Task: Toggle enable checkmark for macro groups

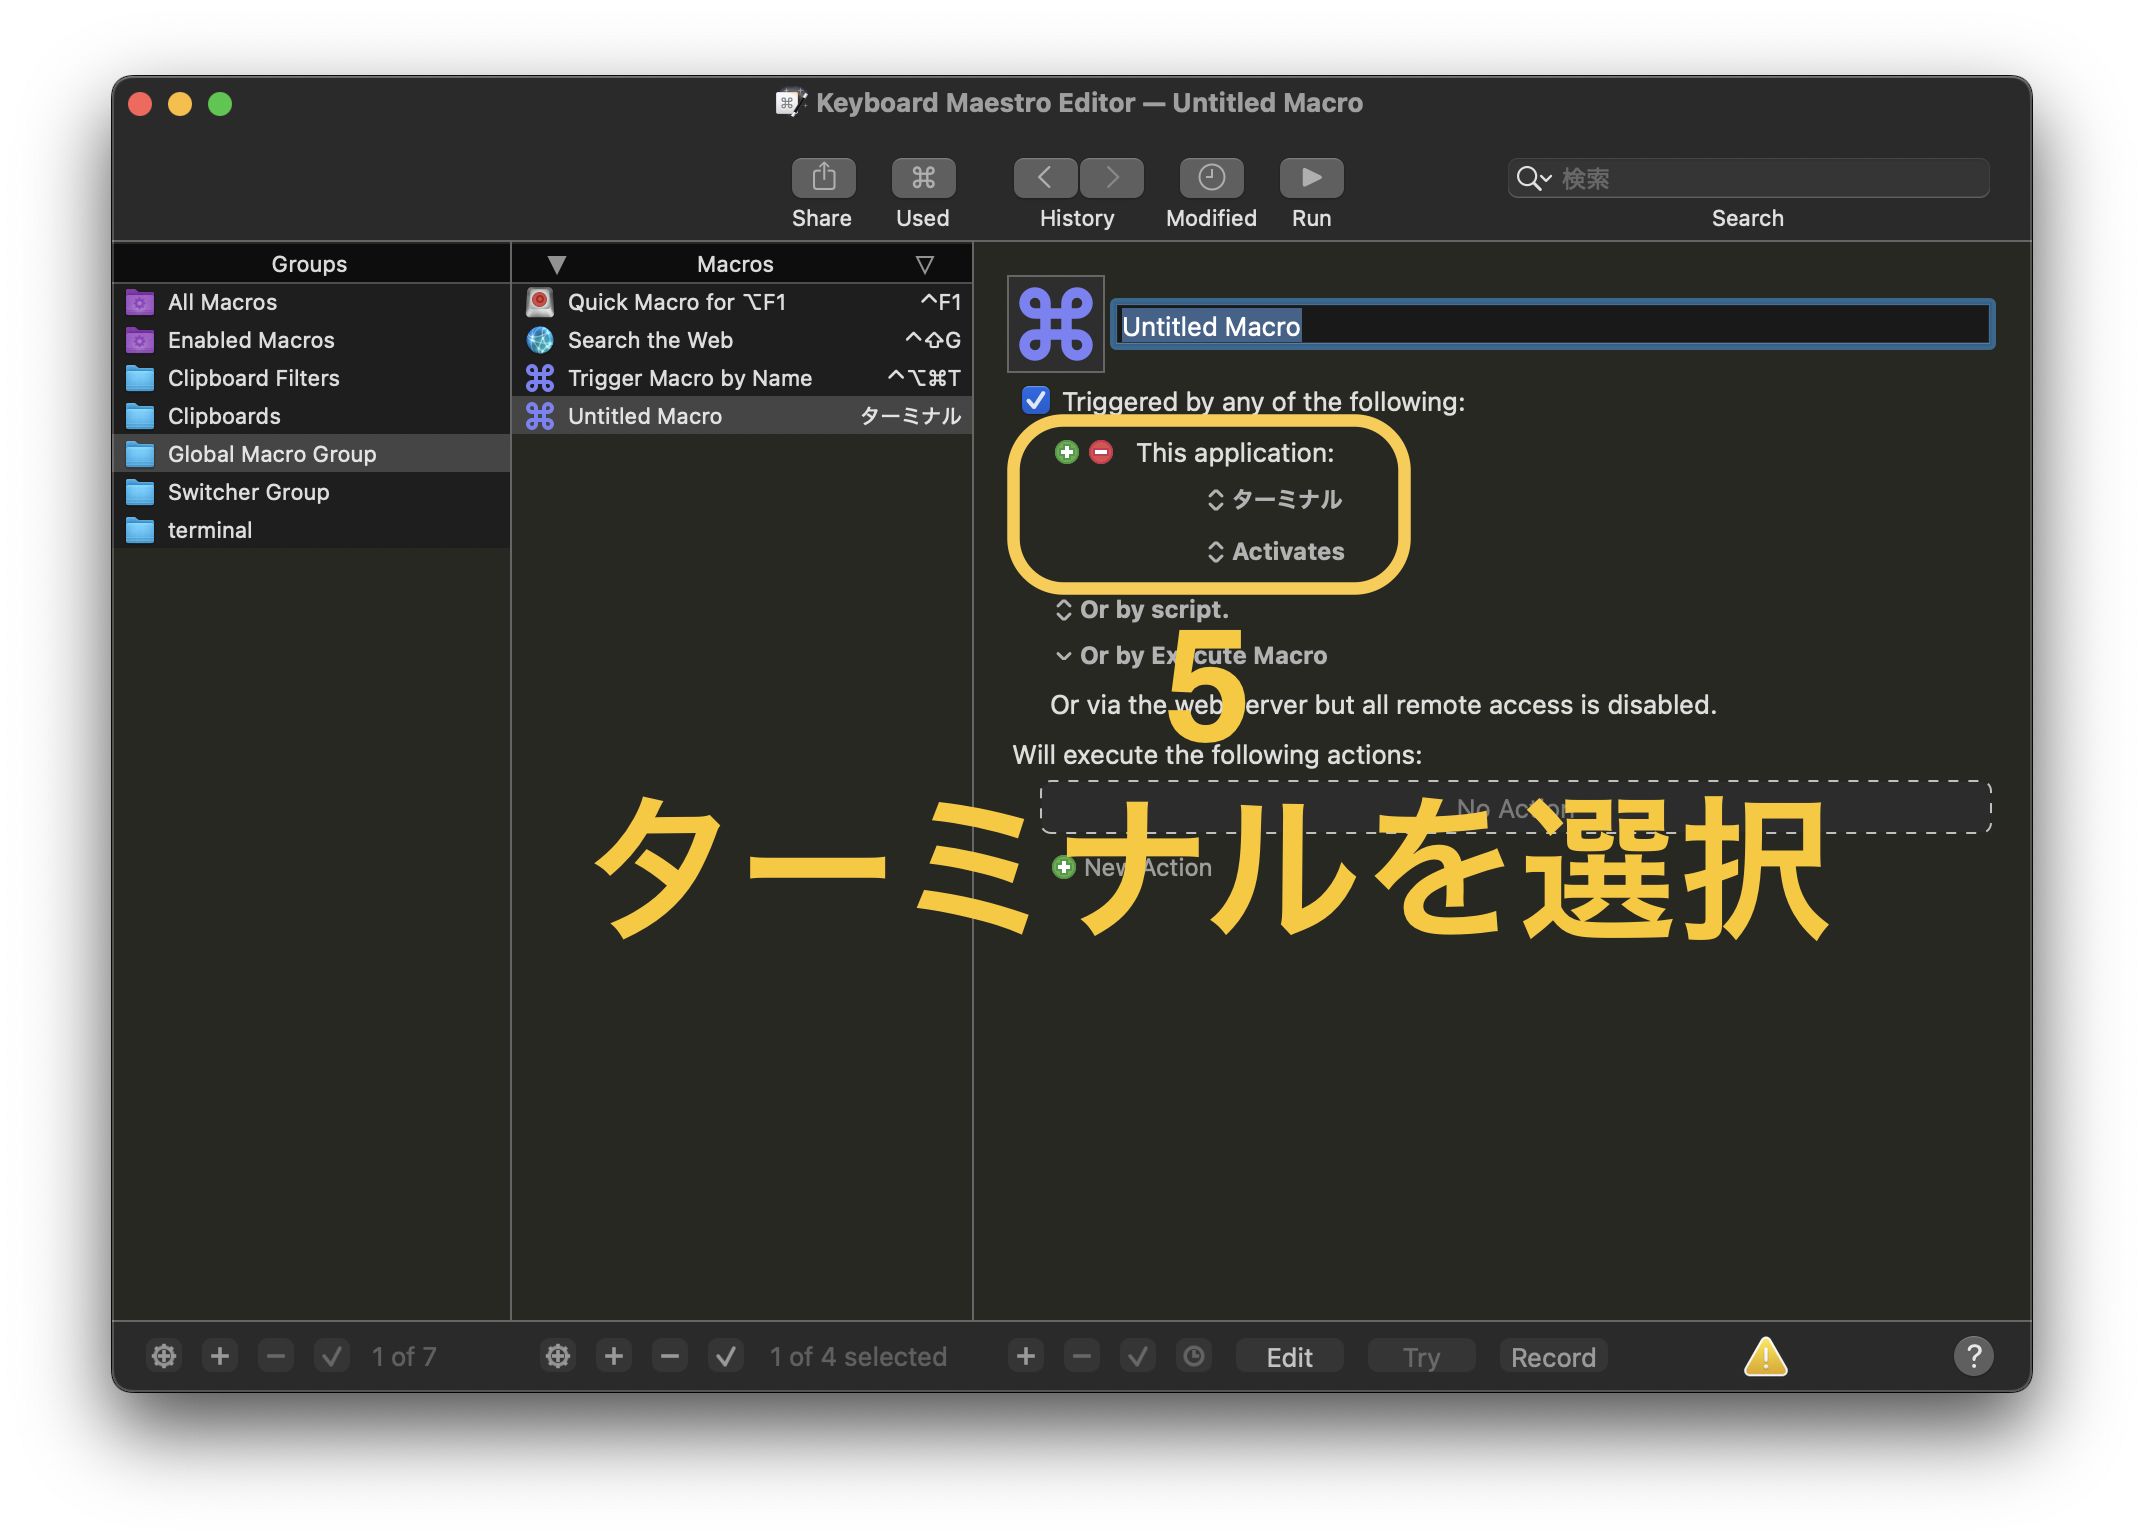Action: 332,1357
